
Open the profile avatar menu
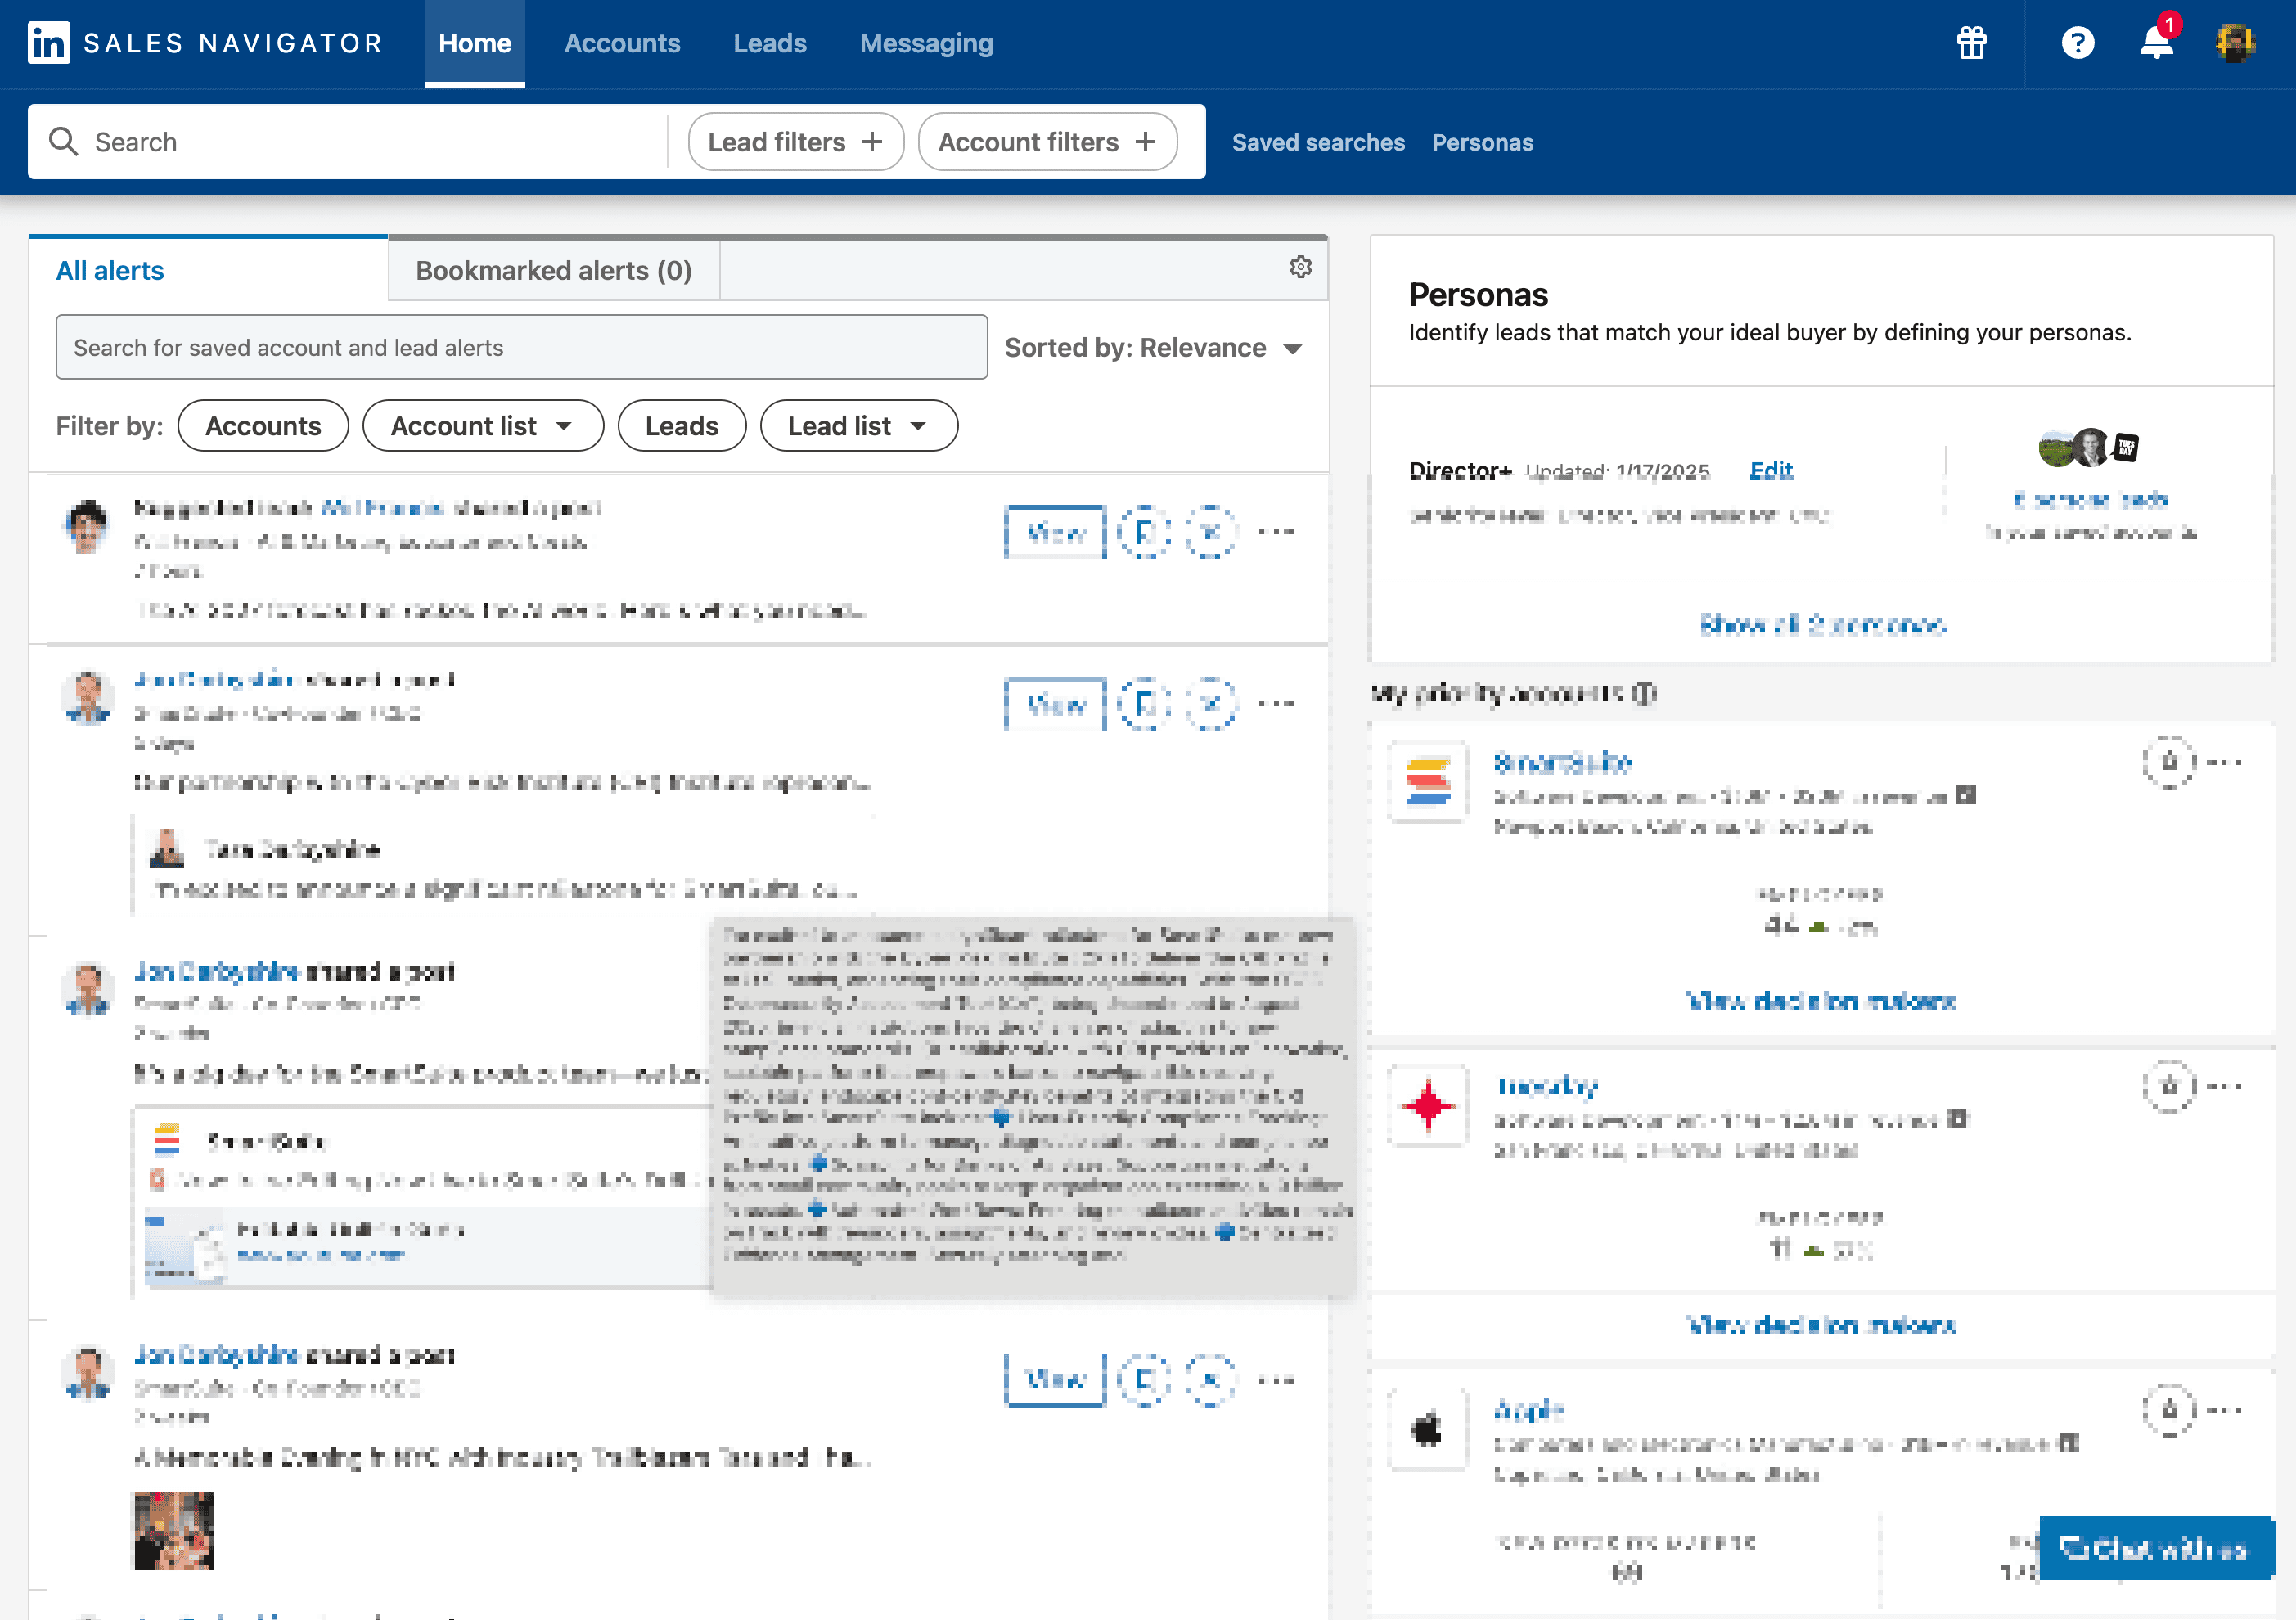[x=2234, y=43]
